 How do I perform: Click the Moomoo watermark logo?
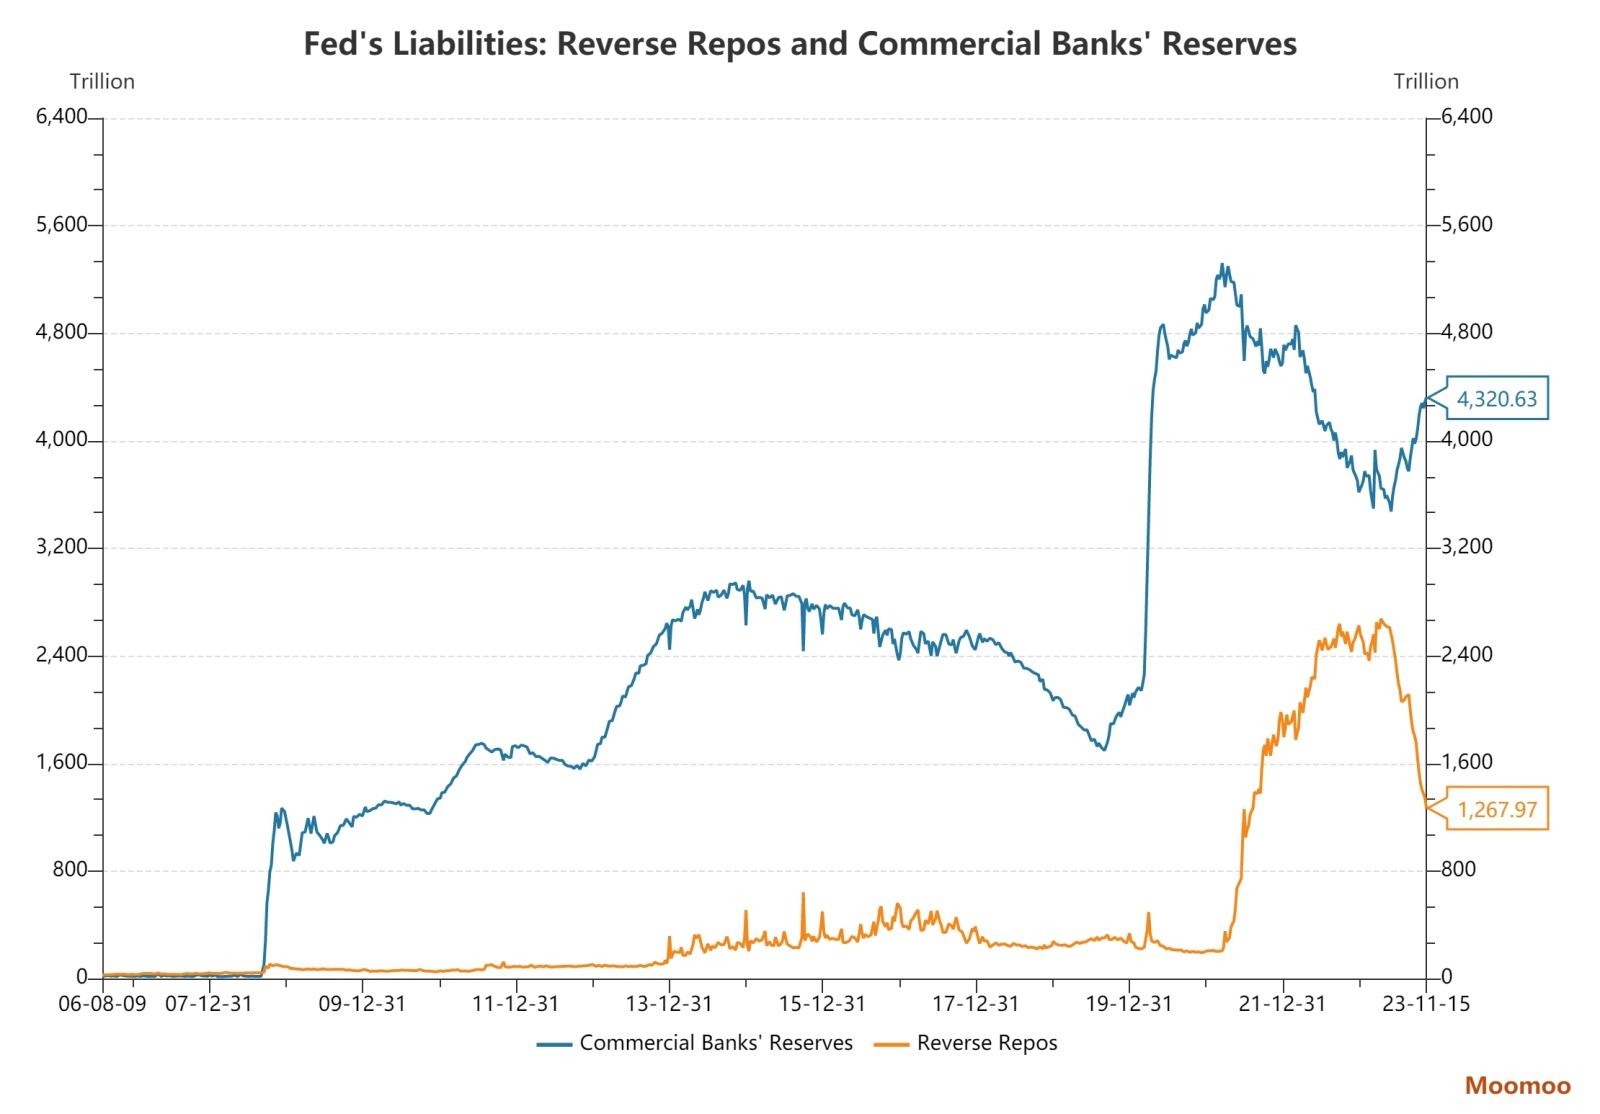1517,1086
